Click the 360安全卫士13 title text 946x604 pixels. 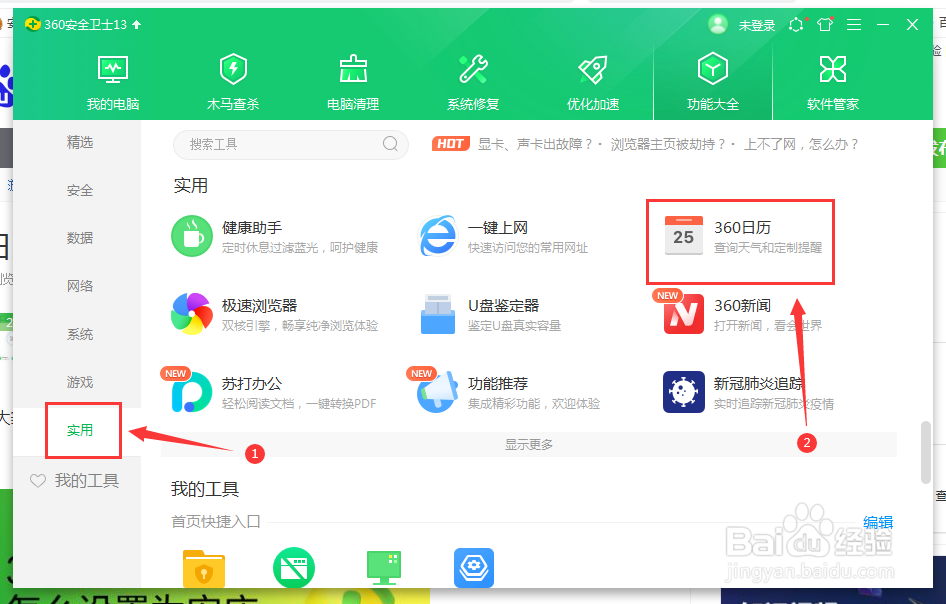[x=86, y=25]
